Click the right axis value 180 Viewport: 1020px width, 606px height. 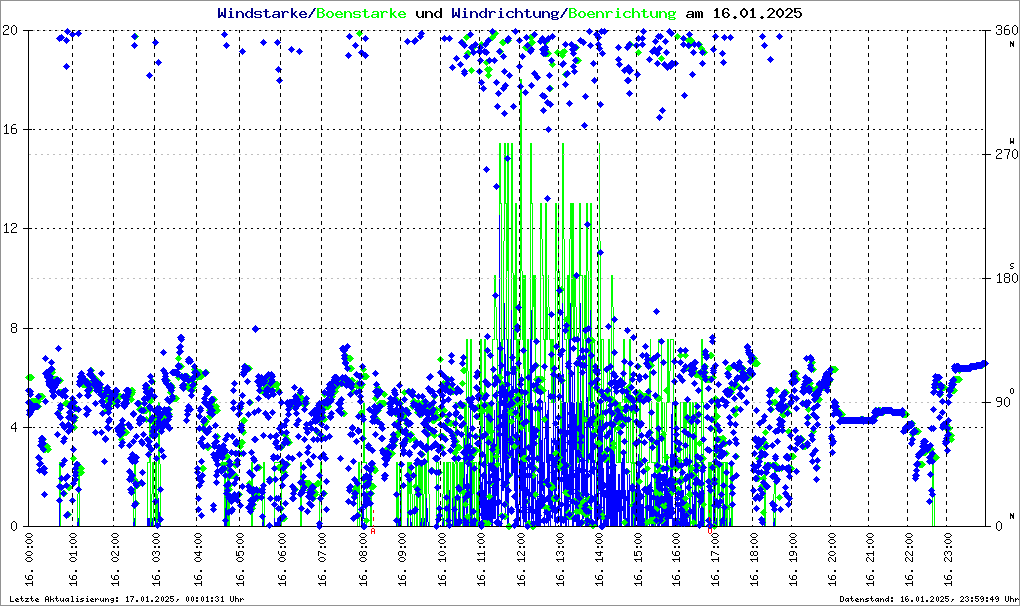pyautogui.click(x=1006, y=278)
